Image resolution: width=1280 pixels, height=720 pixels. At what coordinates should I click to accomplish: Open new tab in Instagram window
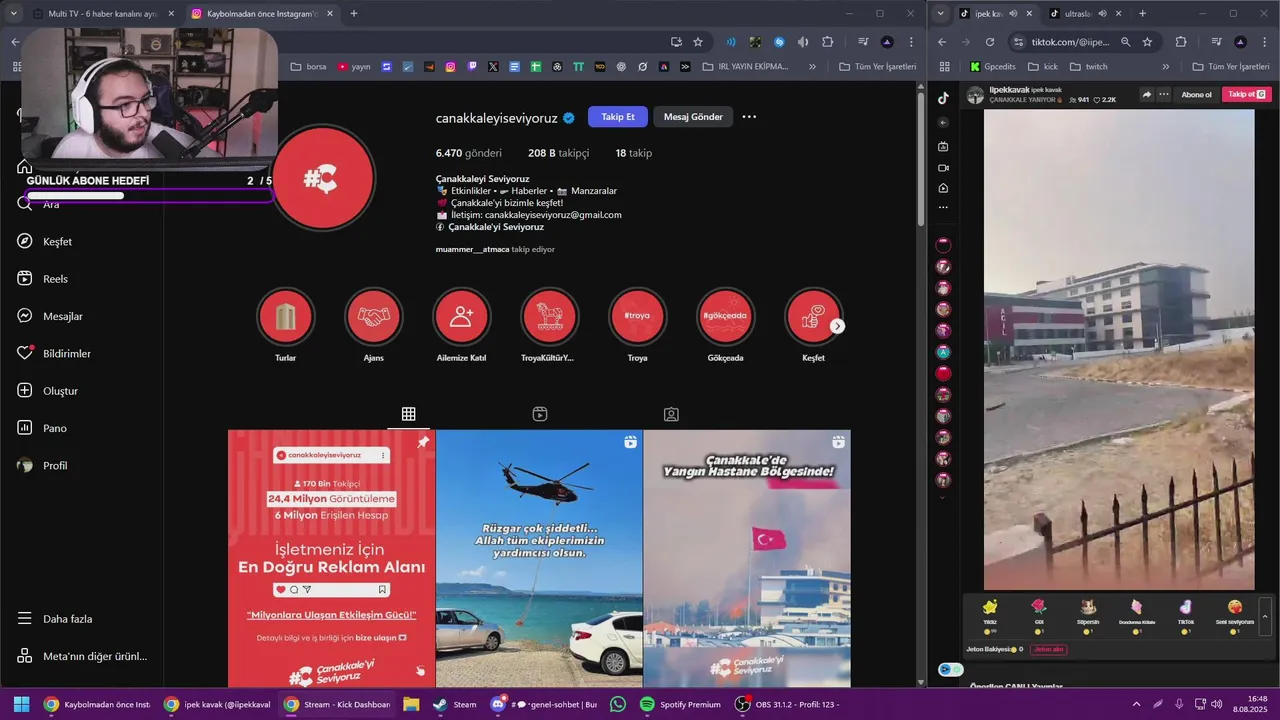(354, 14)
